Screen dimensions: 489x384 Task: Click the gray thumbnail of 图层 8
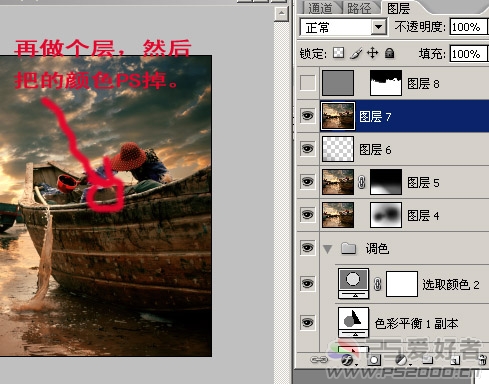click(338, 83)
